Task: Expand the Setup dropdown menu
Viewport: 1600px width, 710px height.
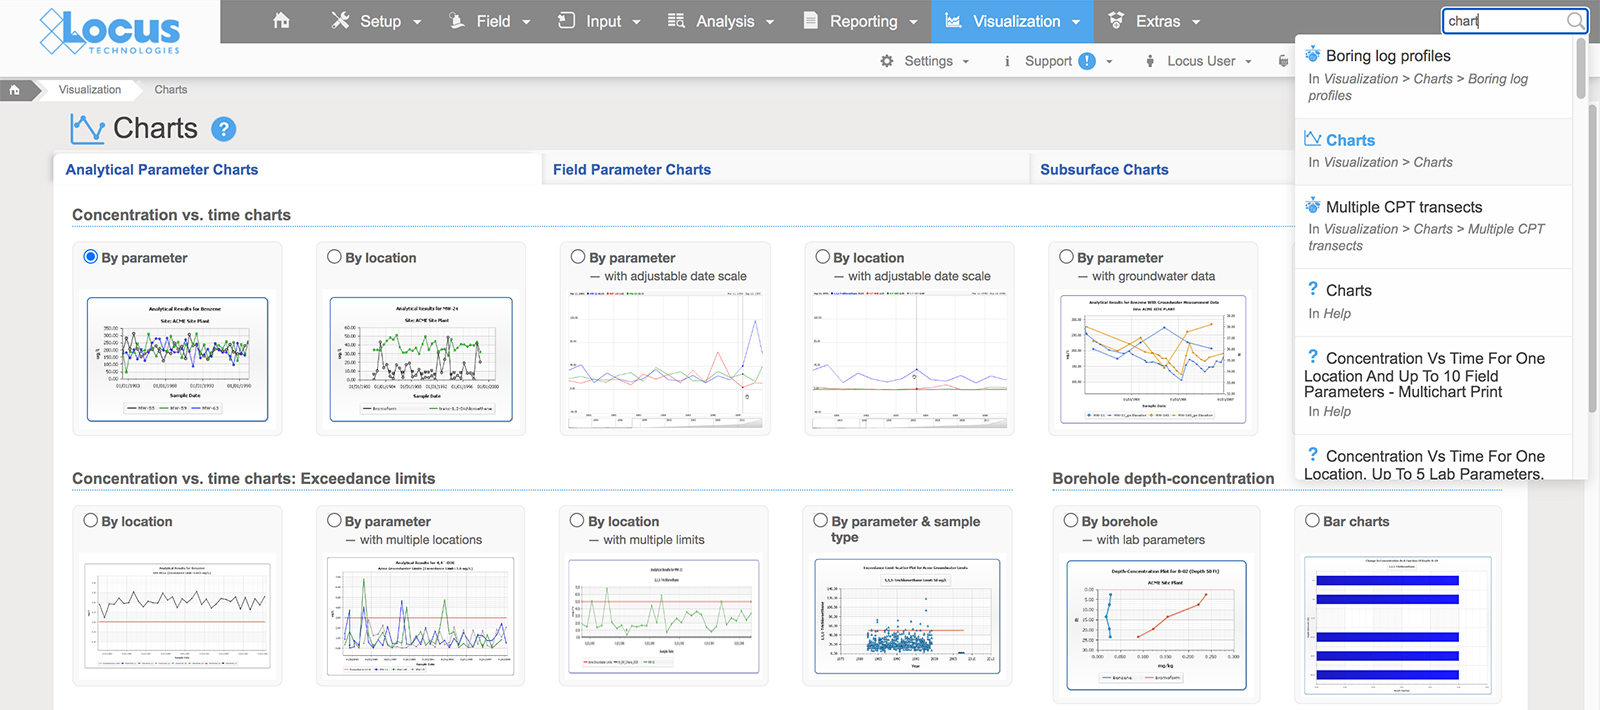Action: (417, 22)
